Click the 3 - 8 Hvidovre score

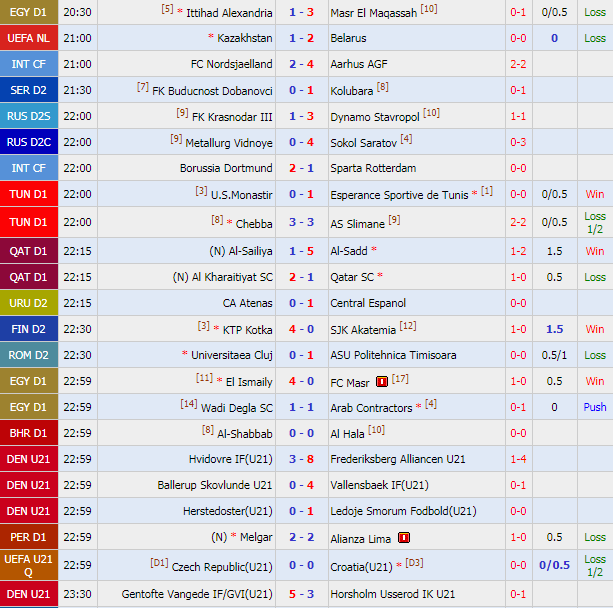point(301,459)
